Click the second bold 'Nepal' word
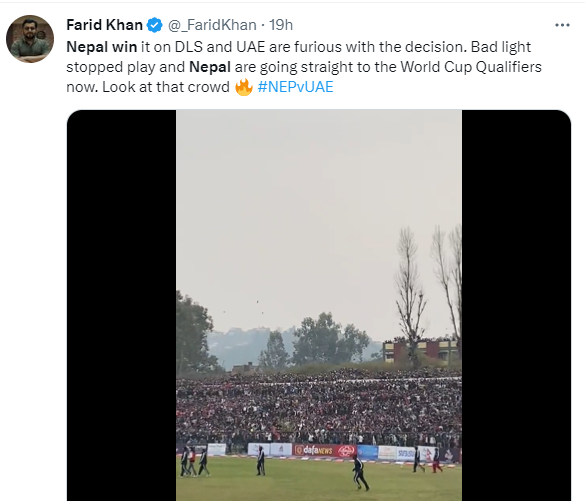Screen dimensions: 585x501 (x=210, y=67)
